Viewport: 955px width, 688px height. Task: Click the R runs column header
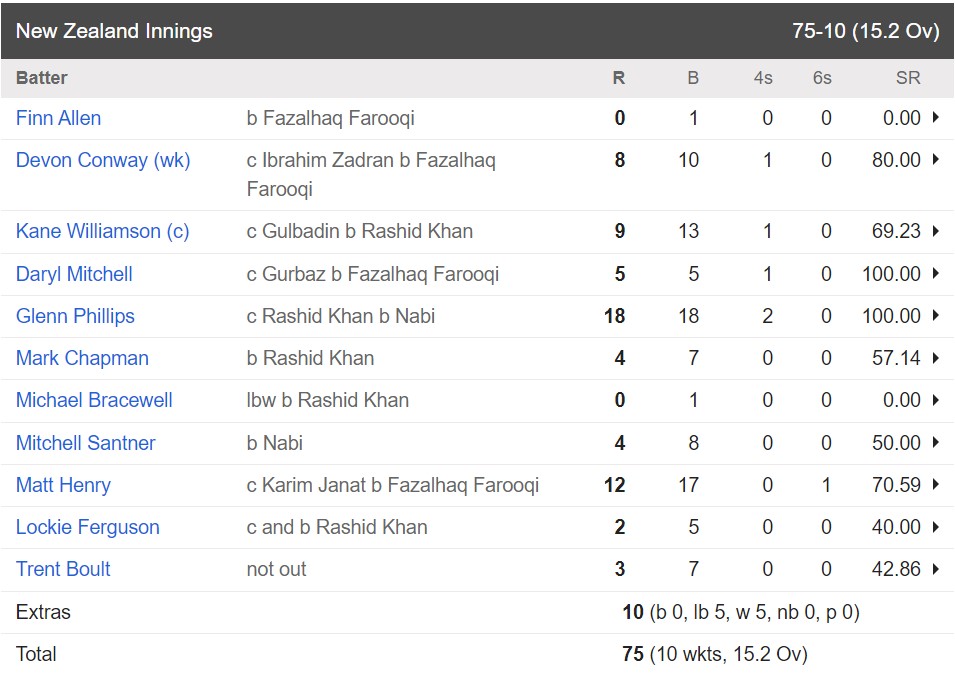point(619,78)
